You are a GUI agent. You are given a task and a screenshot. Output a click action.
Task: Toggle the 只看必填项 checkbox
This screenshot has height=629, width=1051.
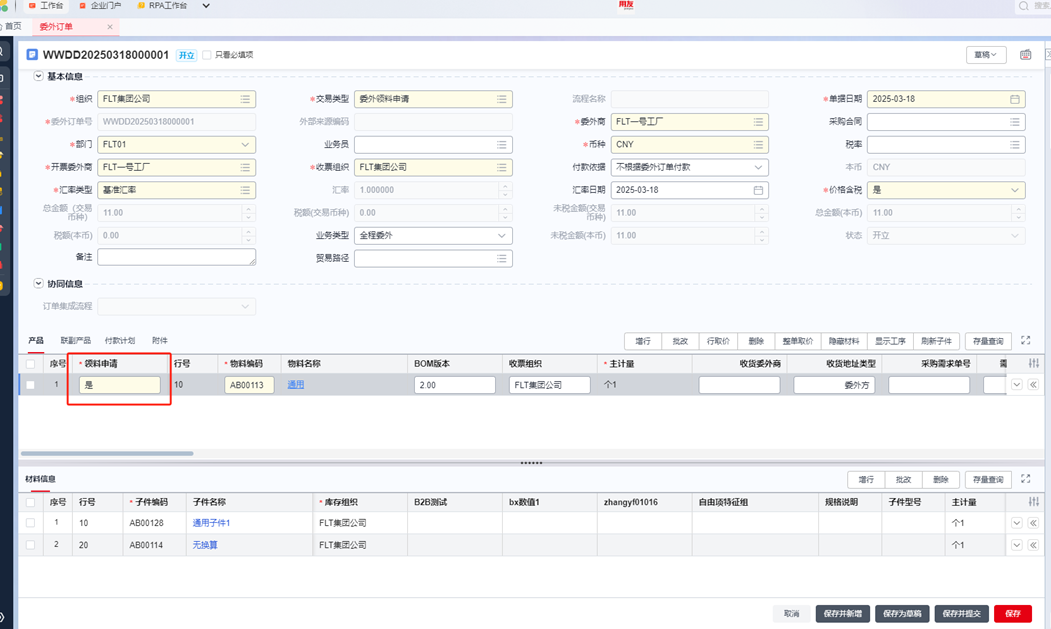point(206,55)
